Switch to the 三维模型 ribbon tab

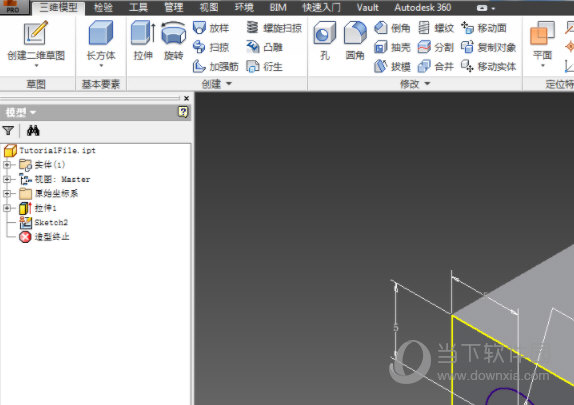pos(59,8)
